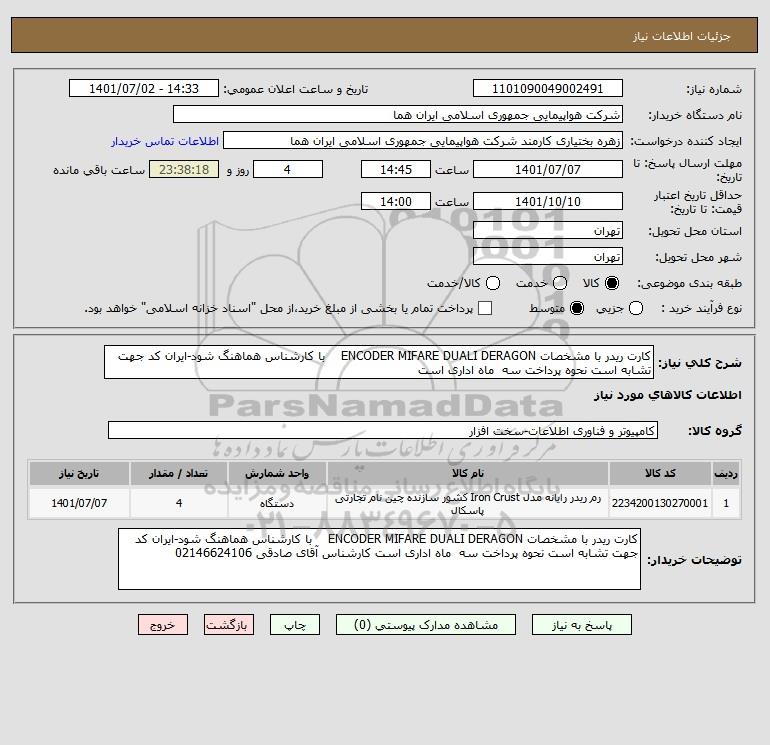Select the متوسط purchase type radio

pyautogui.click(x=577, y=308)
